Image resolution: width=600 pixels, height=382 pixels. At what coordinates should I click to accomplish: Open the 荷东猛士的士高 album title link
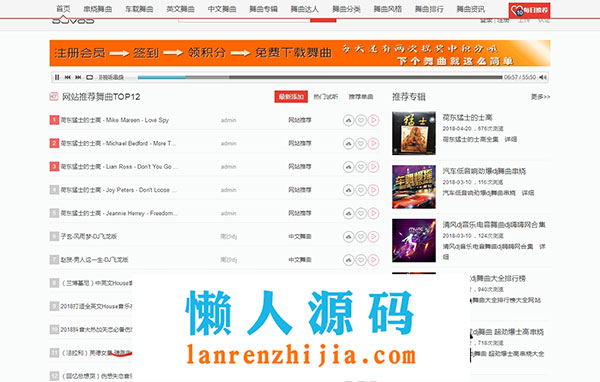coord(467,118)
